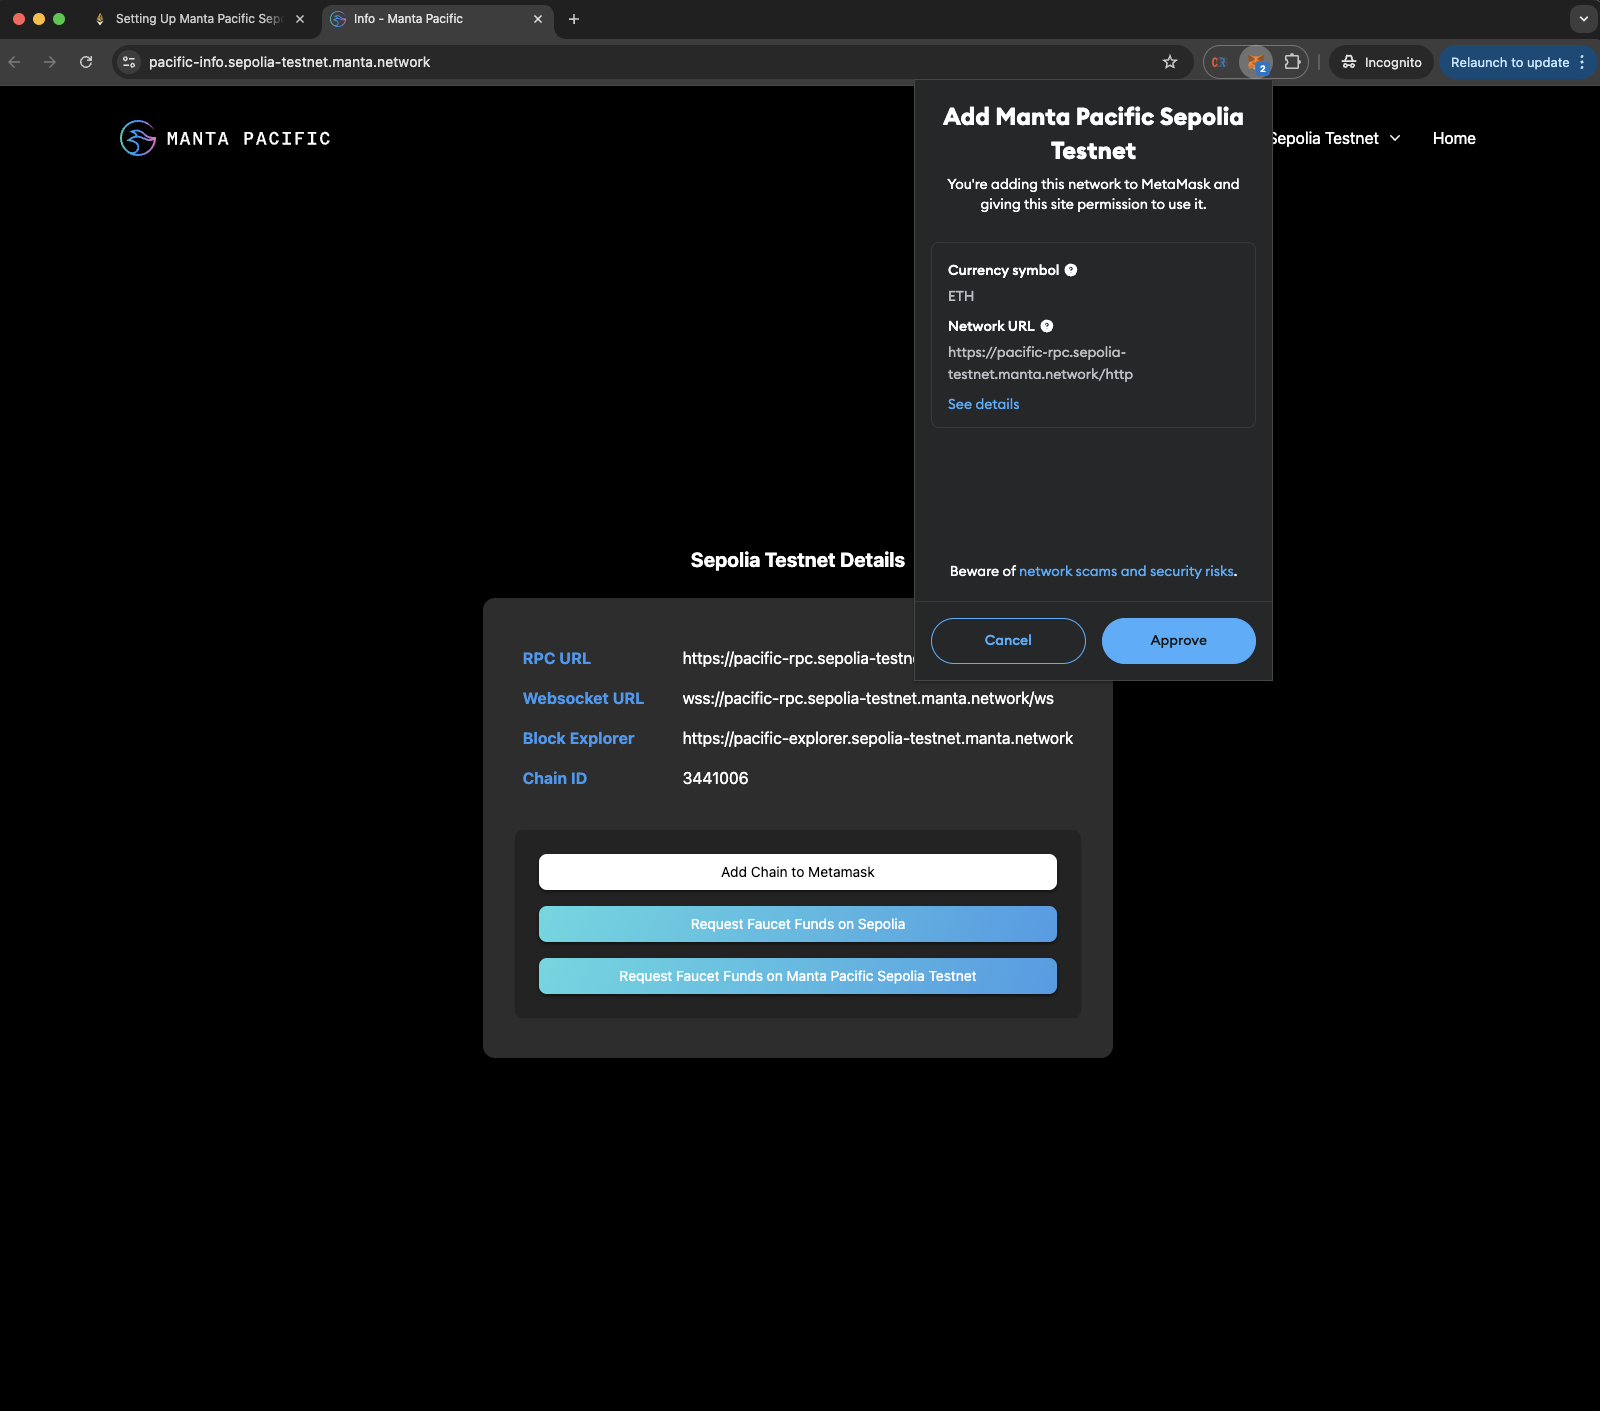
Task: Click the macOS yellow minimize window button
Action: coord(39,19)
